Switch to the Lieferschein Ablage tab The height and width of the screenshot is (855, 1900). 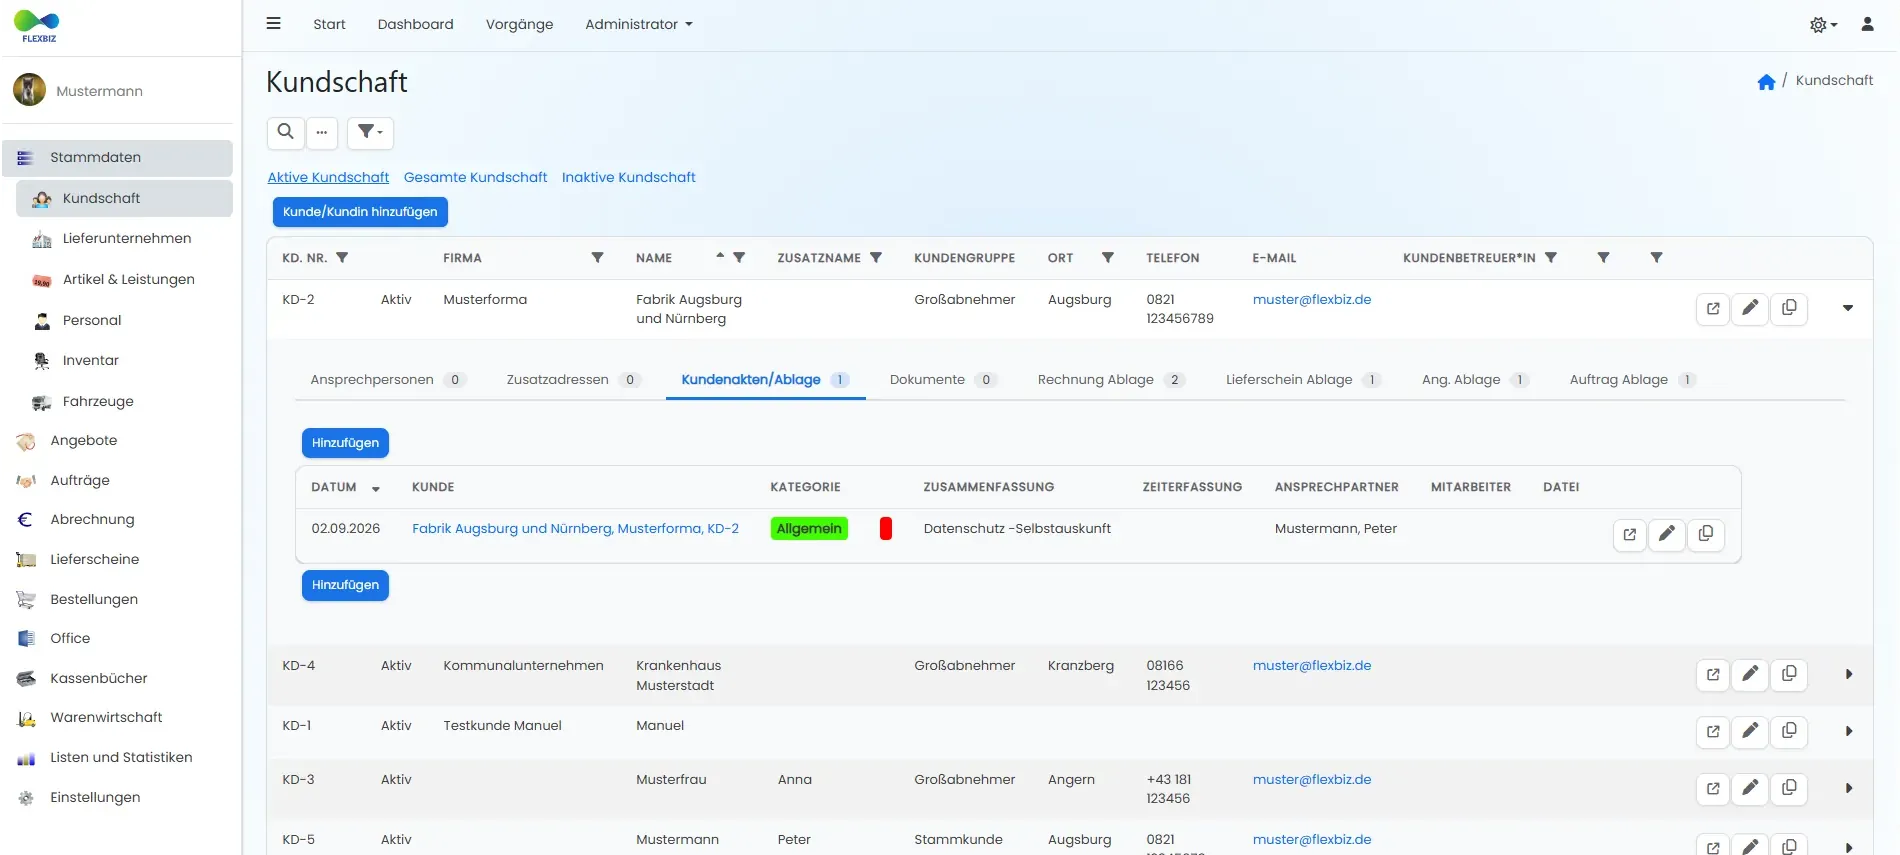[x=1303, y=380]
